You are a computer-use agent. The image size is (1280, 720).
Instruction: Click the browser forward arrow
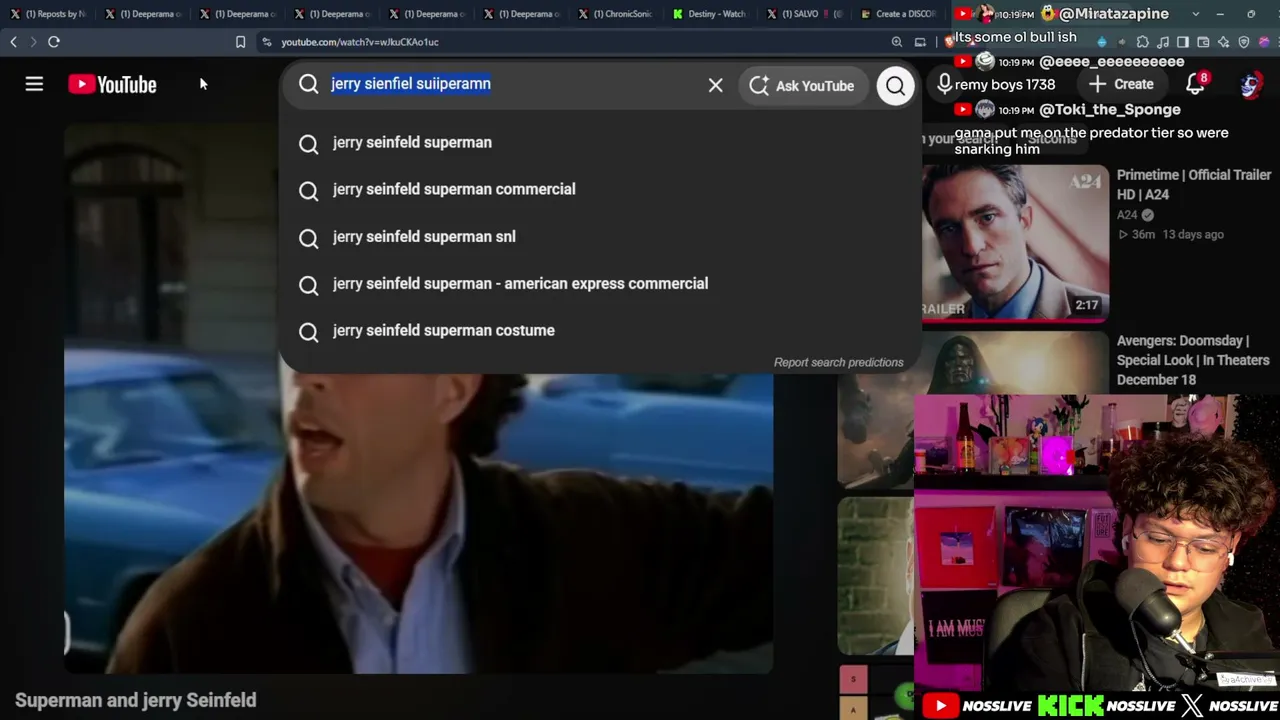click(33, 42)
